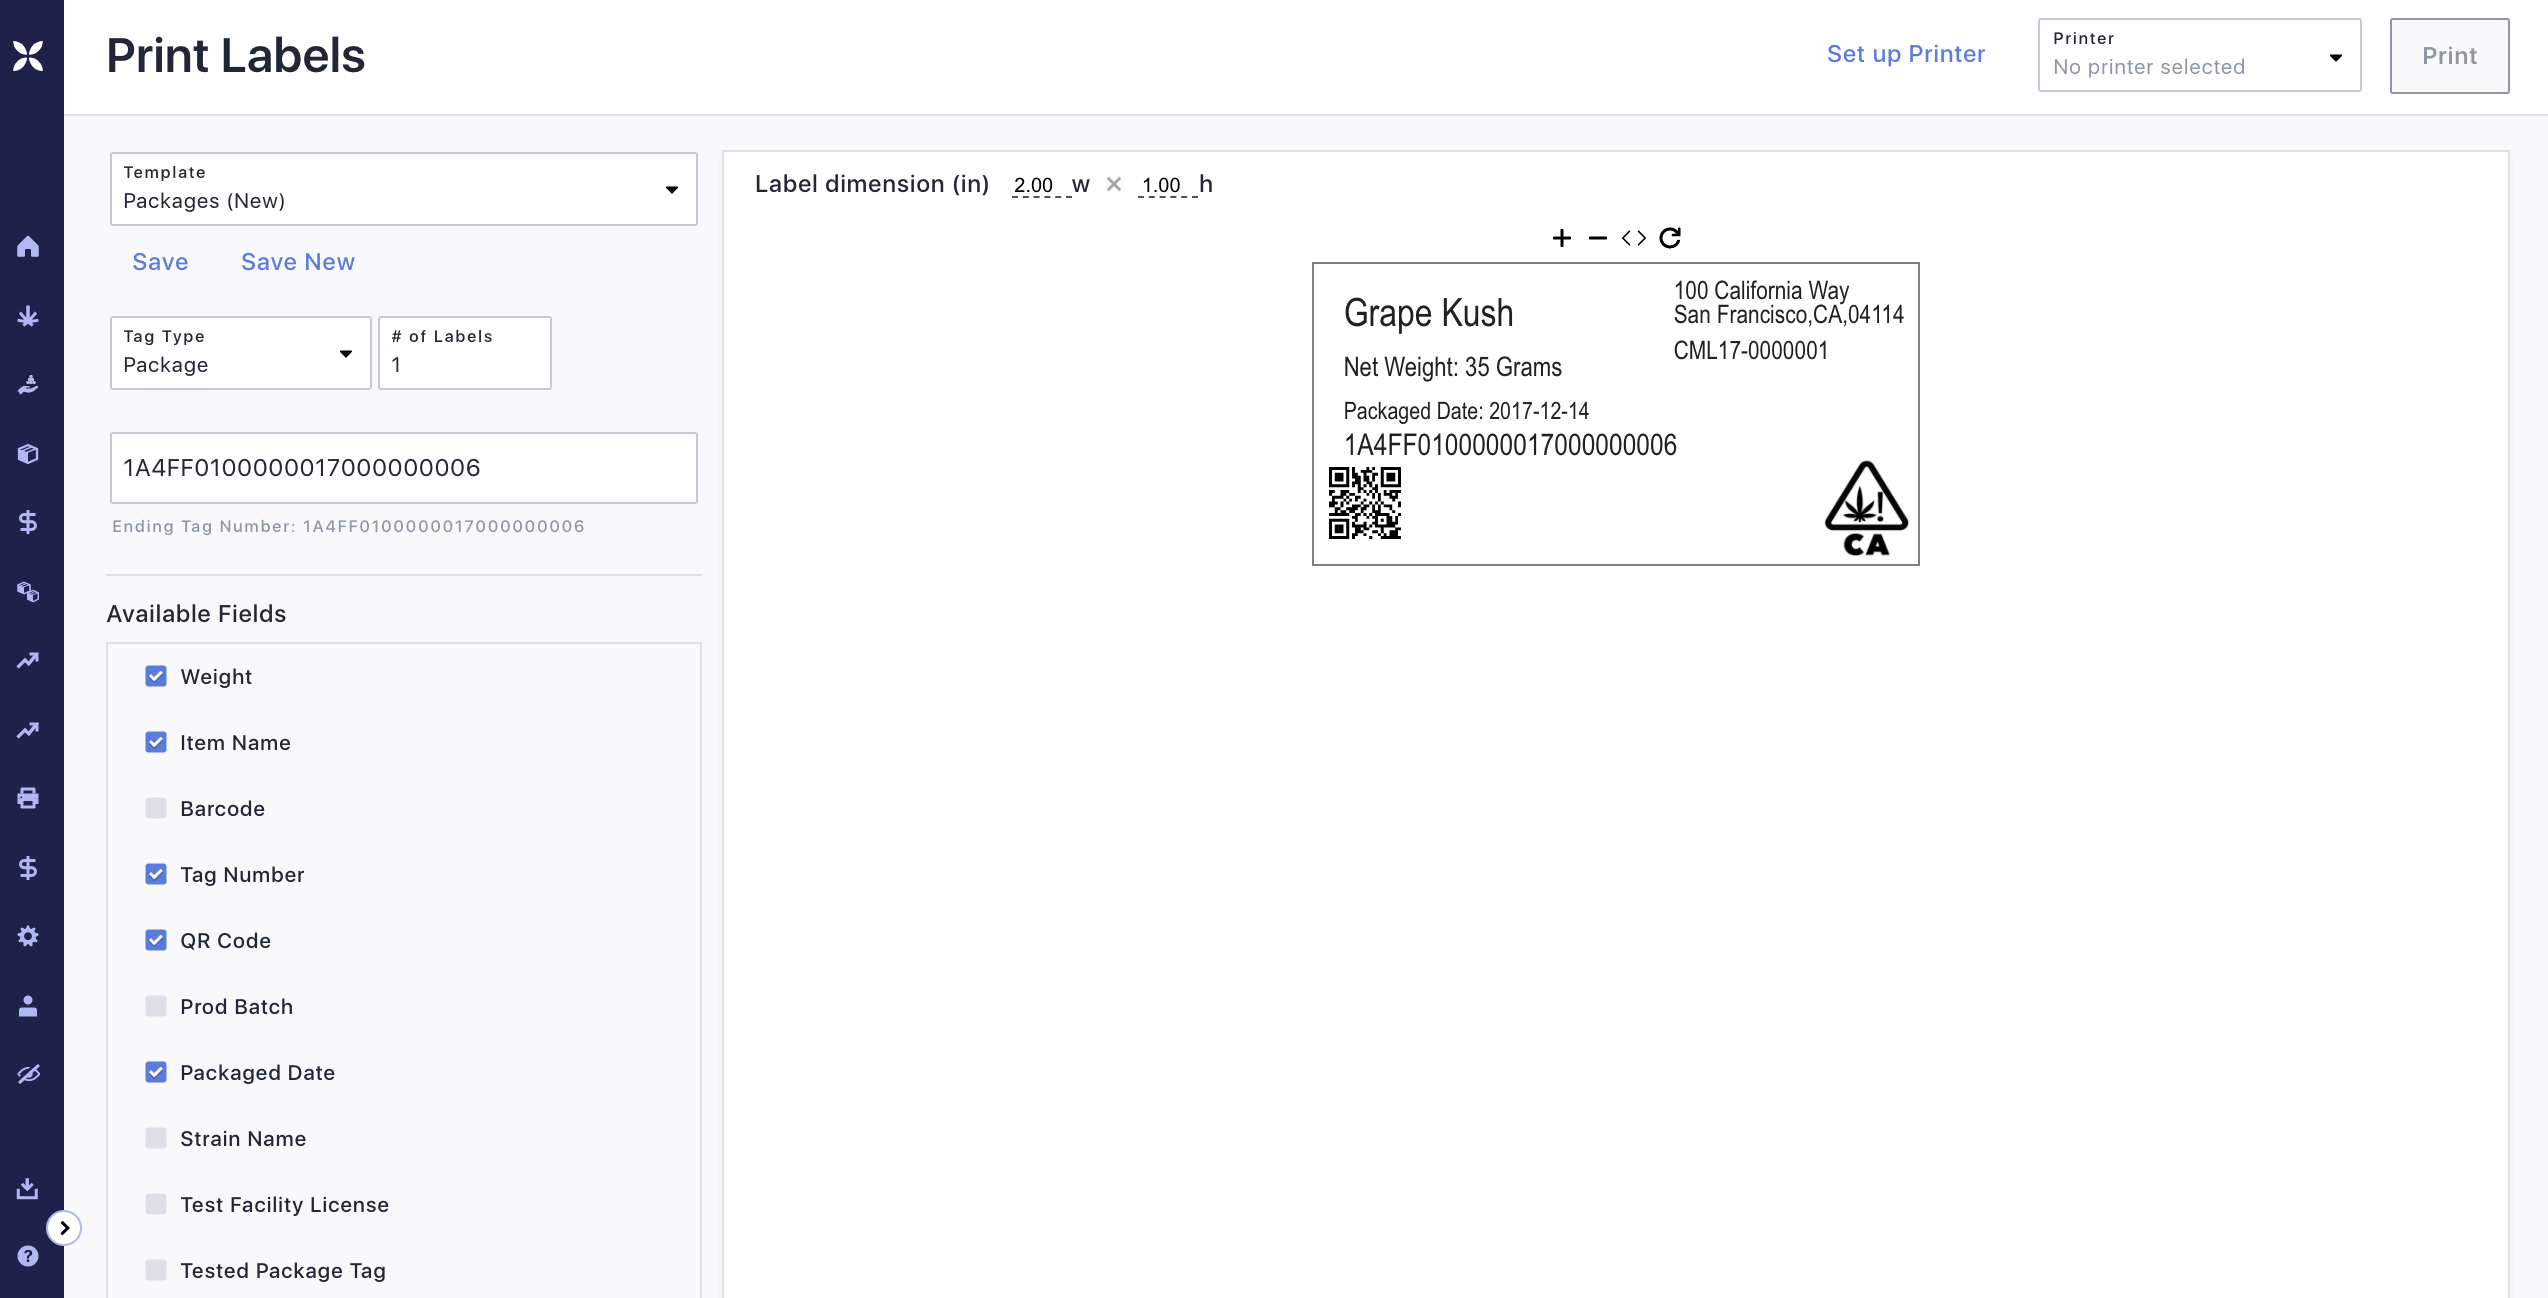Enable the Strain Name checkbox

click(x=156, y=1138)
